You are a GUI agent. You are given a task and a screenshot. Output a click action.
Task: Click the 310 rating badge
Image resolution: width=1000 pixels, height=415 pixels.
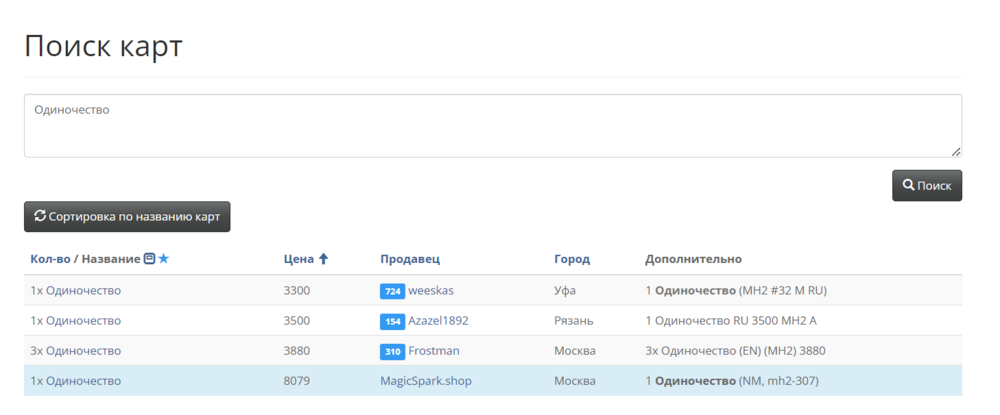point(392,351)
